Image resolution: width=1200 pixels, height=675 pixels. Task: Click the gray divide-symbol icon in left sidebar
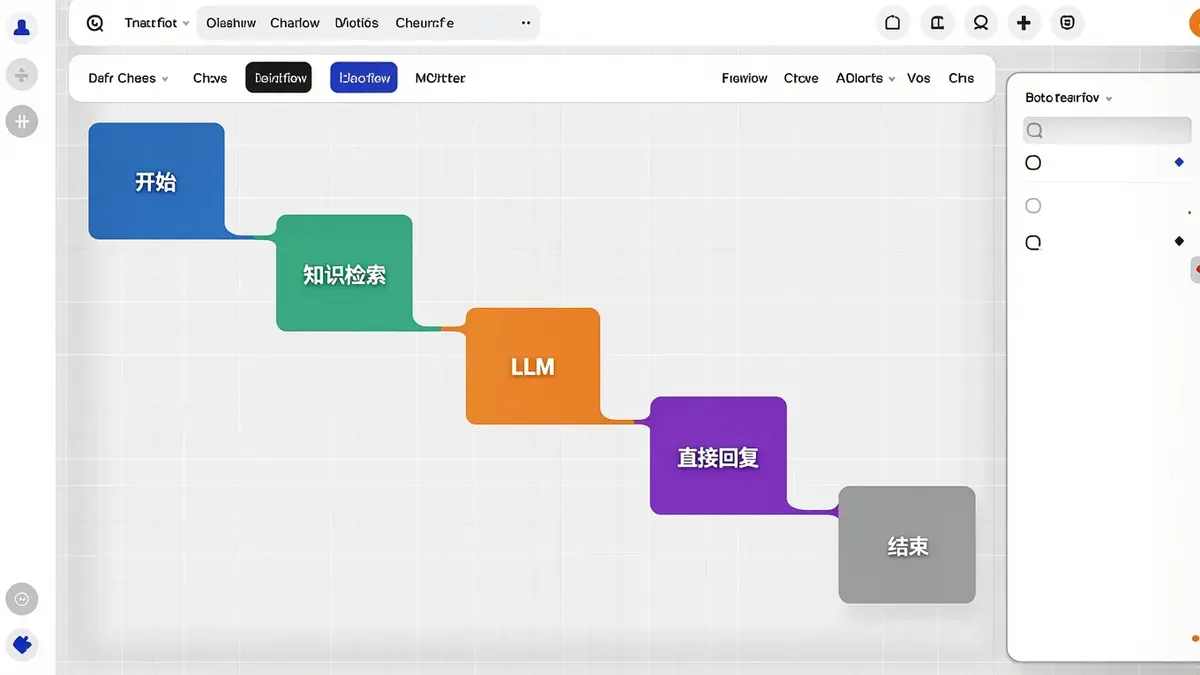(x=21, y=74)
